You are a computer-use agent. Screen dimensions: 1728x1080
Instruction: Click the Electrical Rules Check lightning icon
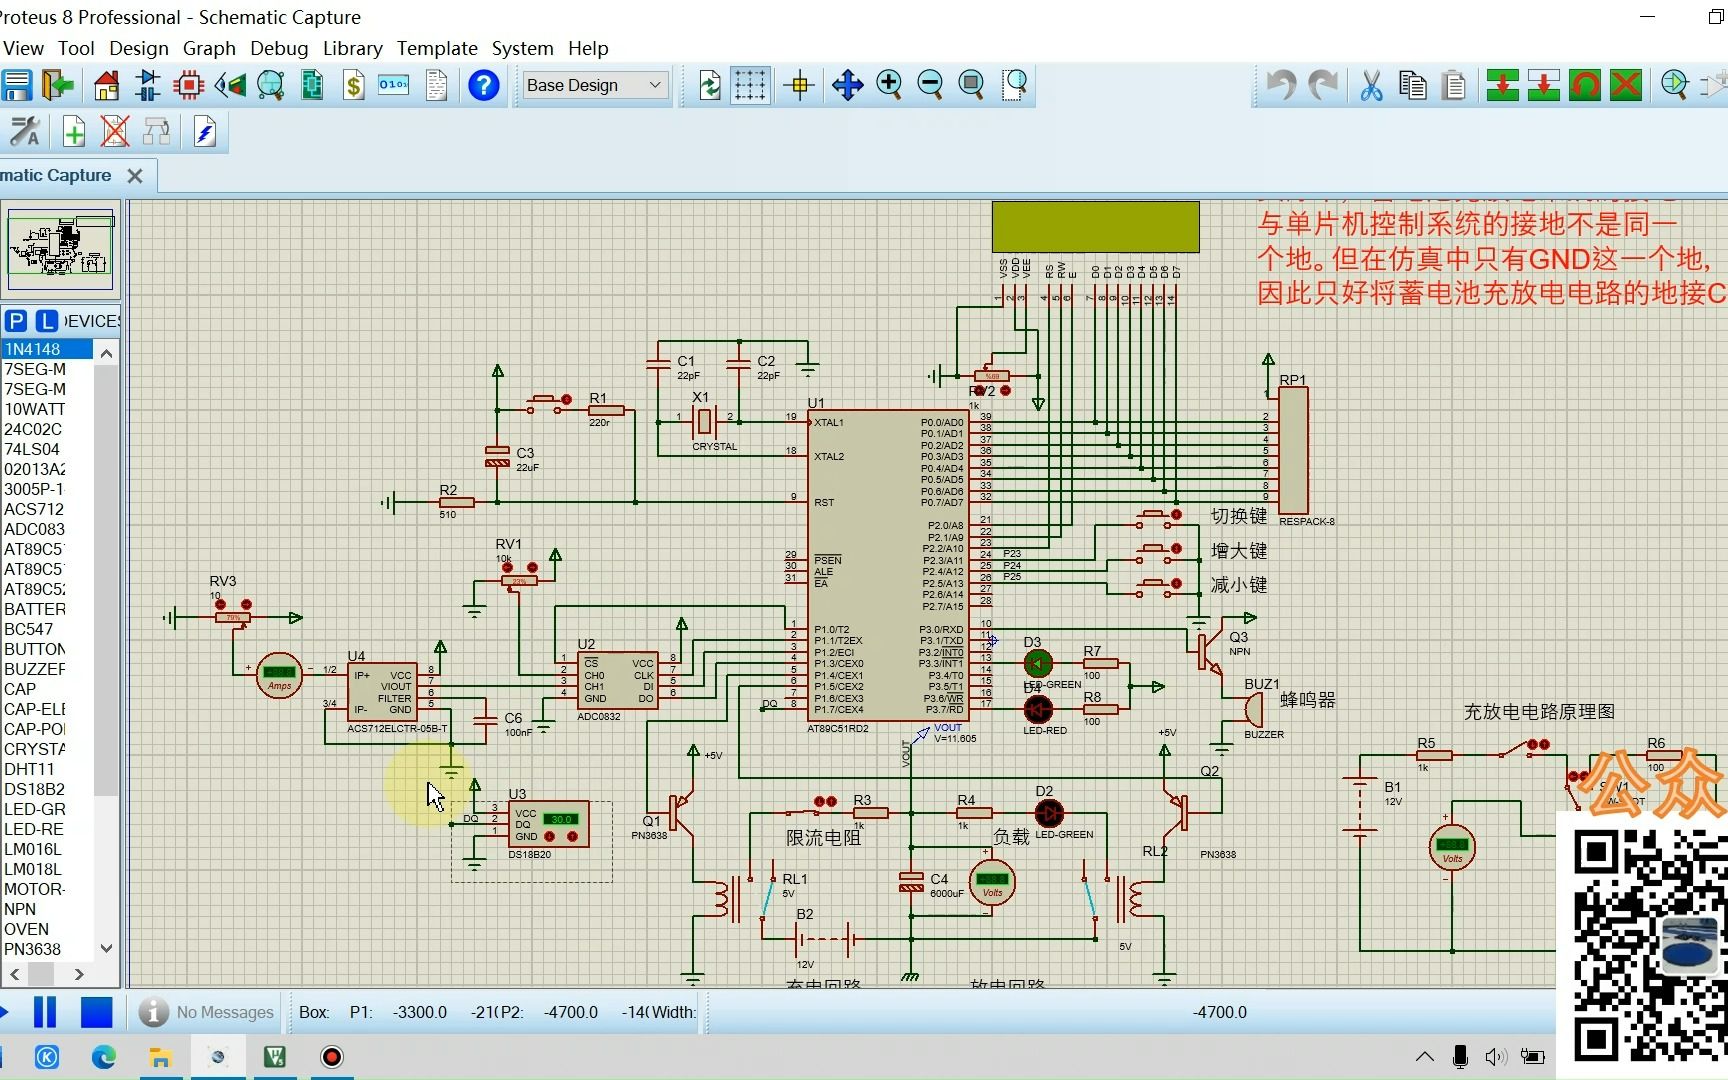(x=205, y=131)
